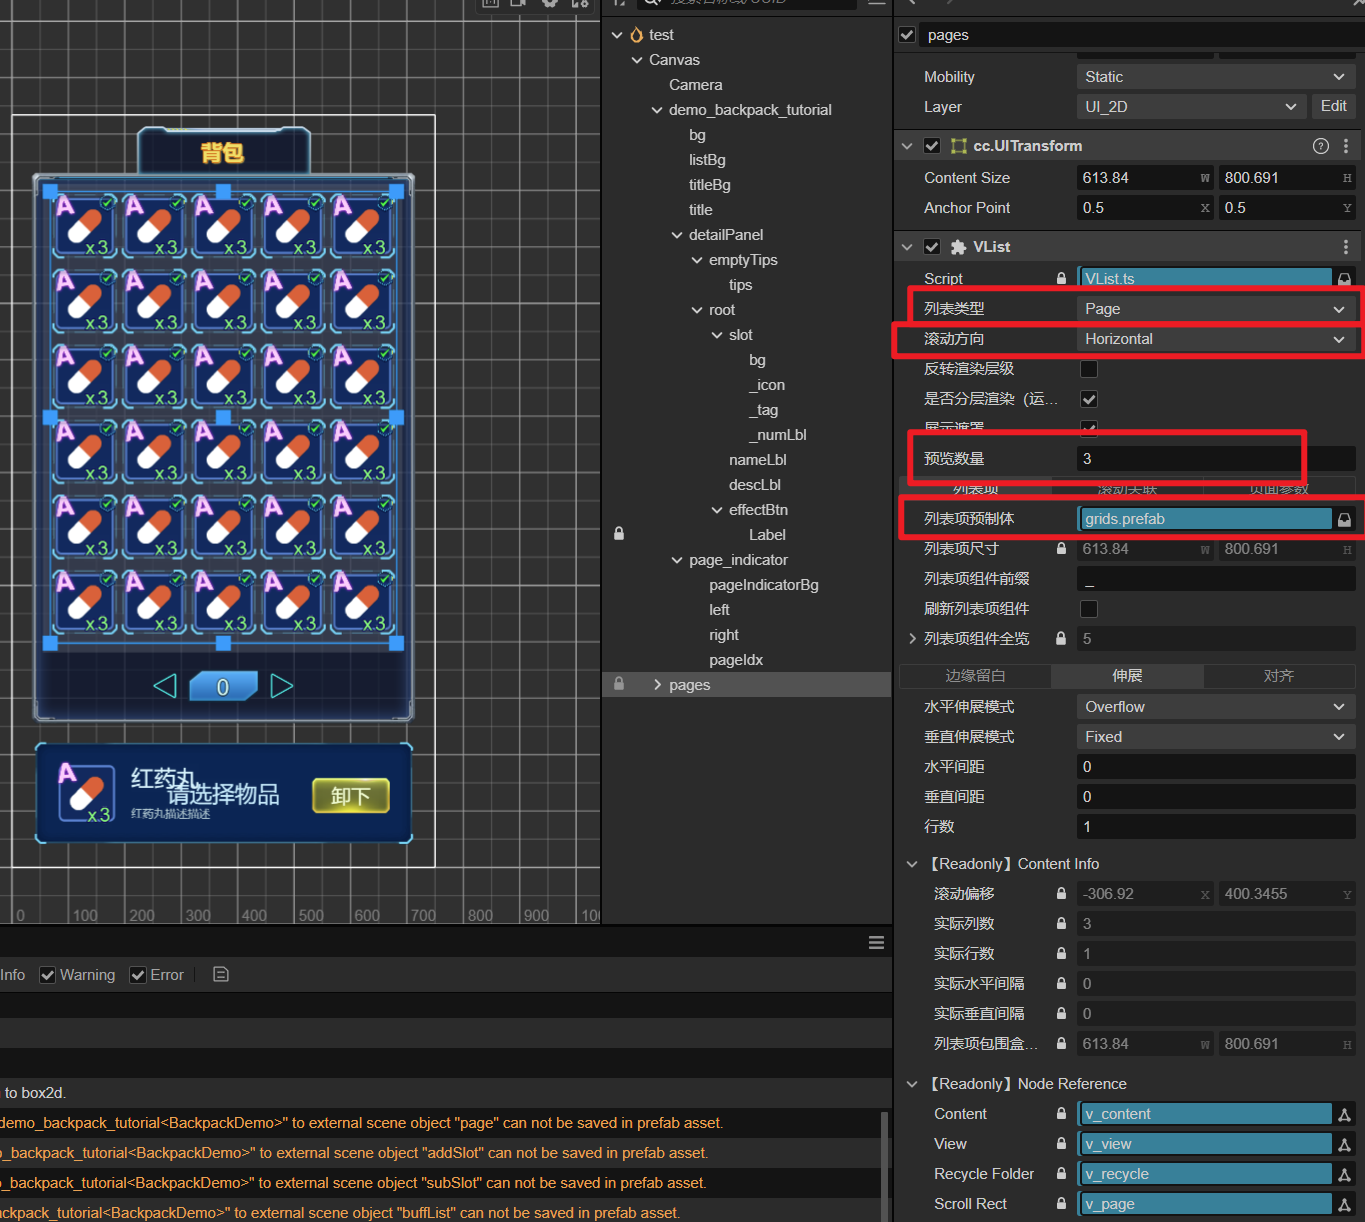Click the 行数 input field

1216,827
